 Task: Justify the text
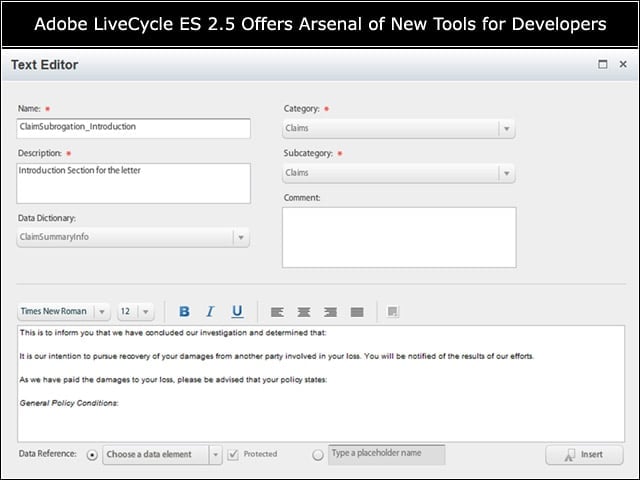357,312
